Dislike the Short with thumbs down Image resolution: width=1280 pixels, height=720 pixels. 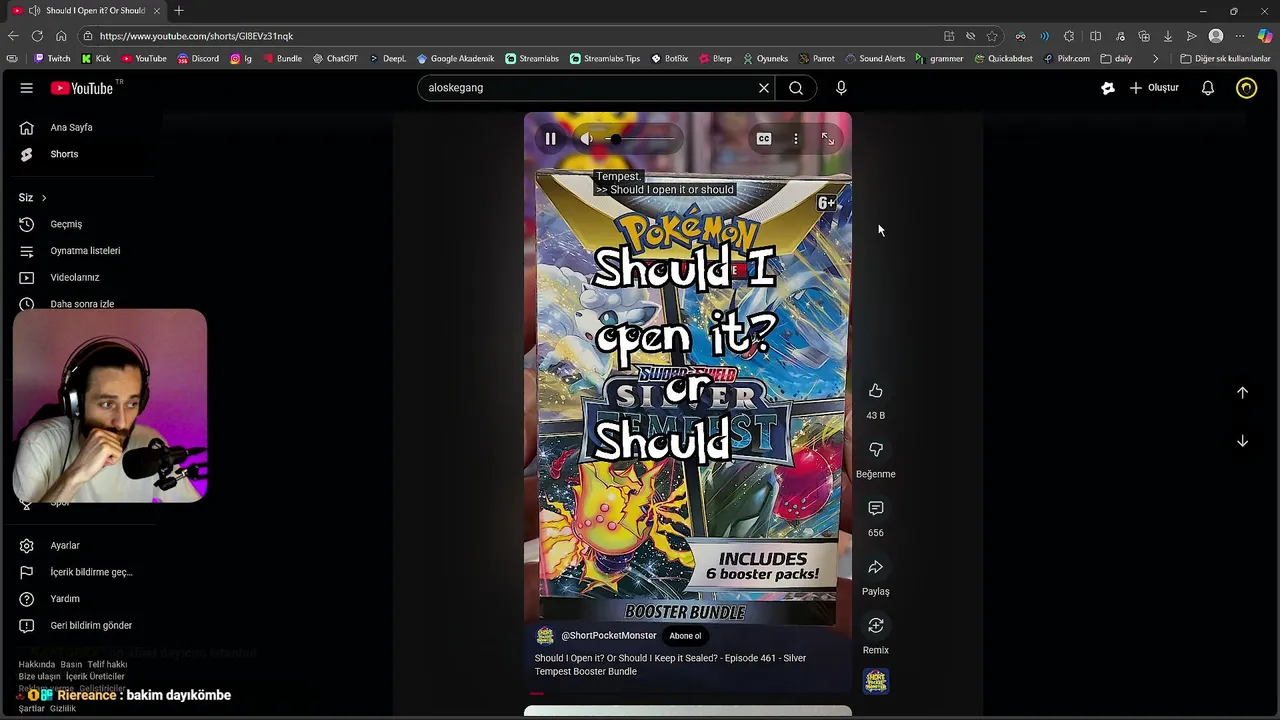click(876, 450)
